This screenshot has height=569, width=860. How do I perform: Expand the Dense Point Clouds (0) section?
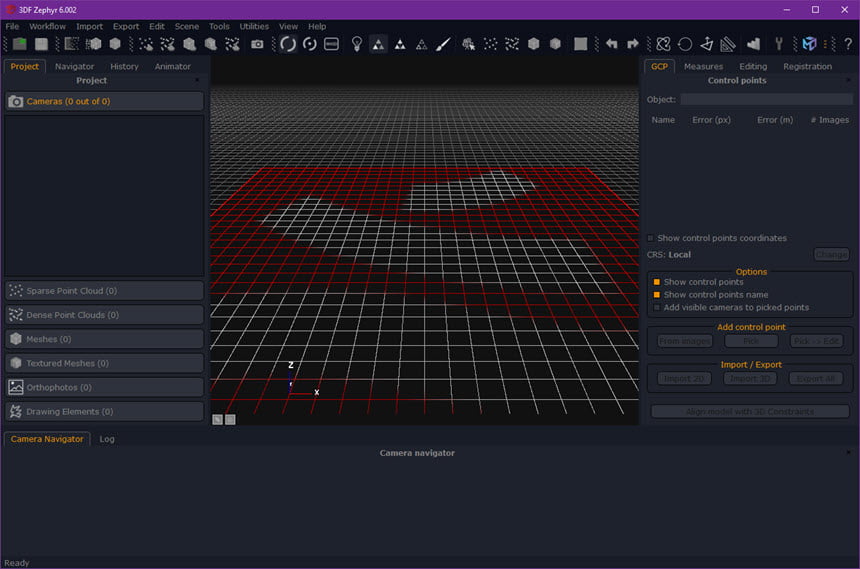(104, 315)
